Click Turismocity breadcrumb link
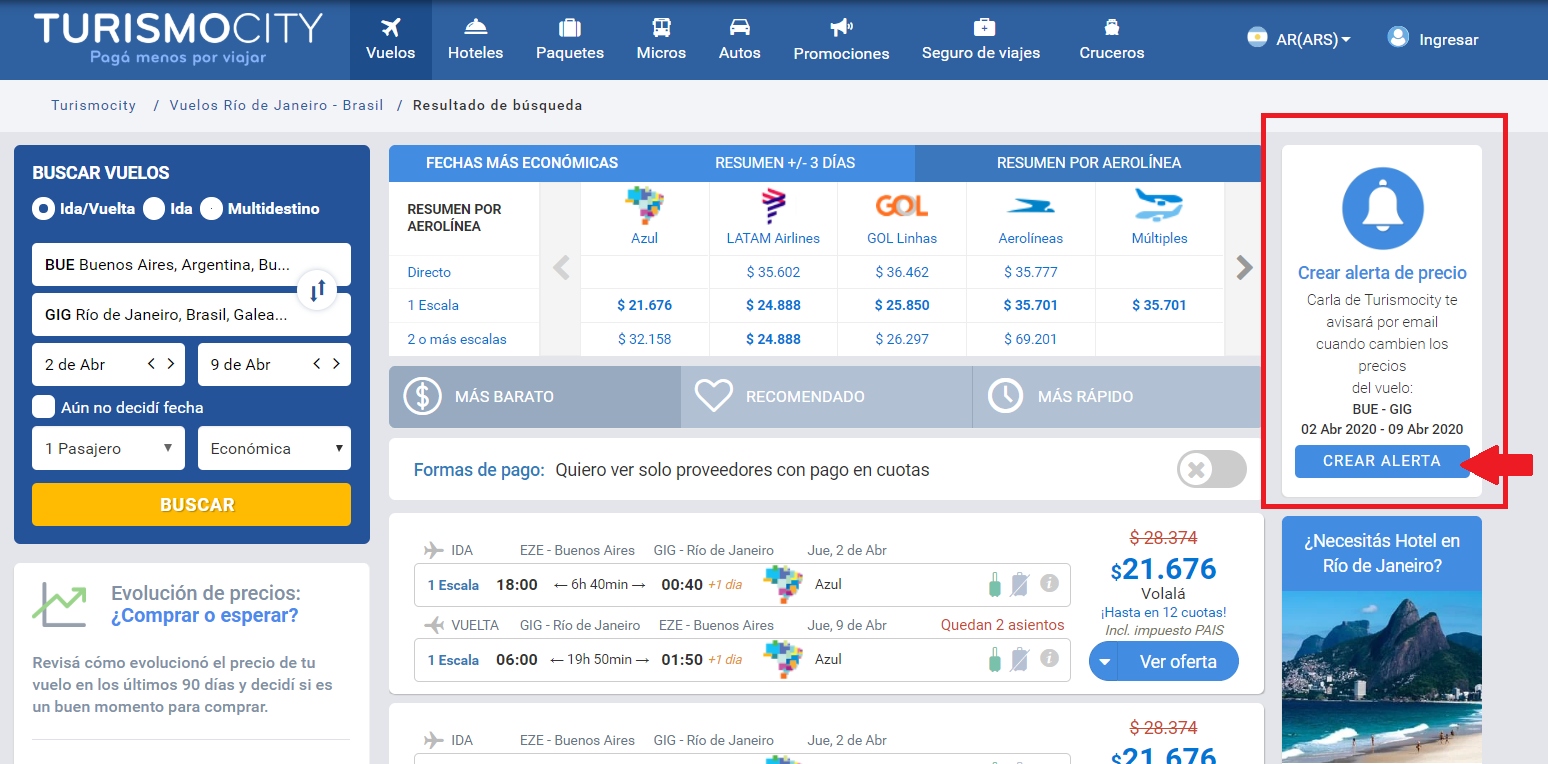1548x764 pixels. point(93,105)
